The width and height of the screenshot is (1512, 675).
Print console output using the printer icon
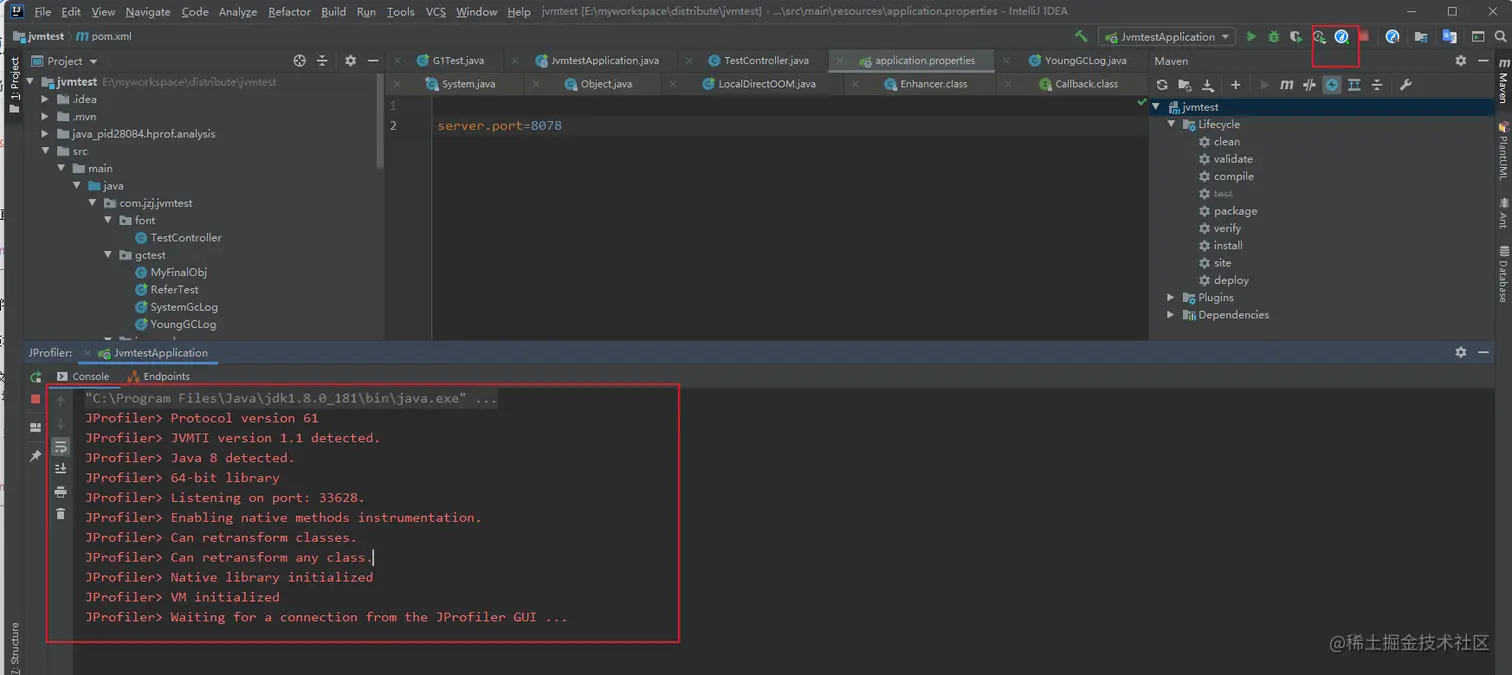(x=60, y=492)
